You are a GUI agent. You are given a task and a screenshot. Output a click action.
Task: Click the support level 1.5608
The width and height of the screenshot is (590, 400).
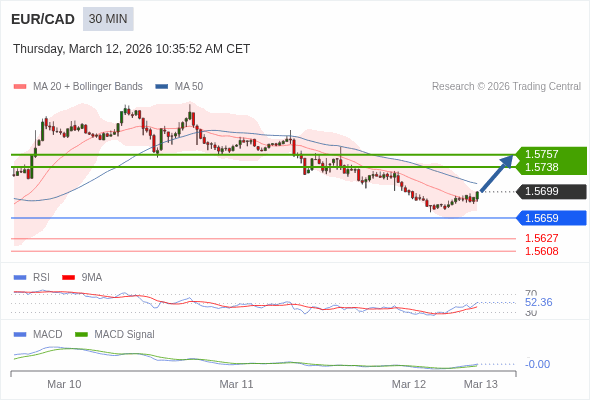click(x=541, y=251)
